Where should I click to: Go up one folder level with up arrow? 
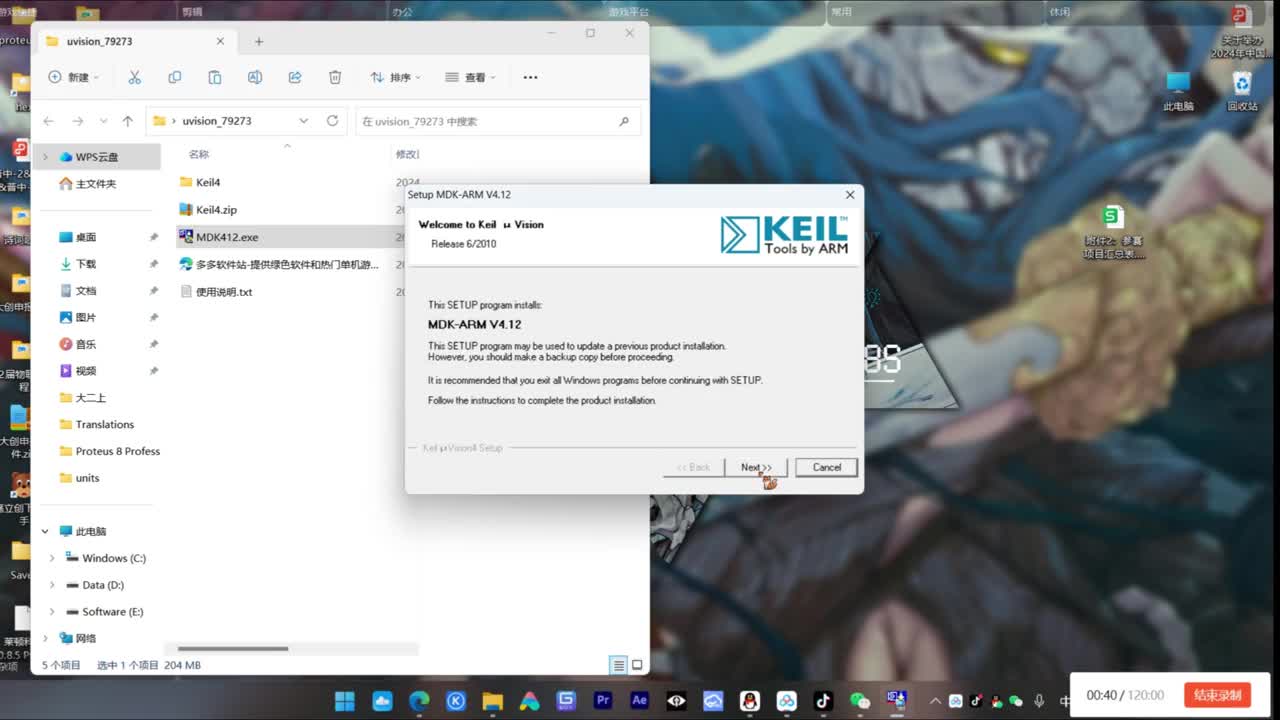pyautogui.click(x=127, y=121)
